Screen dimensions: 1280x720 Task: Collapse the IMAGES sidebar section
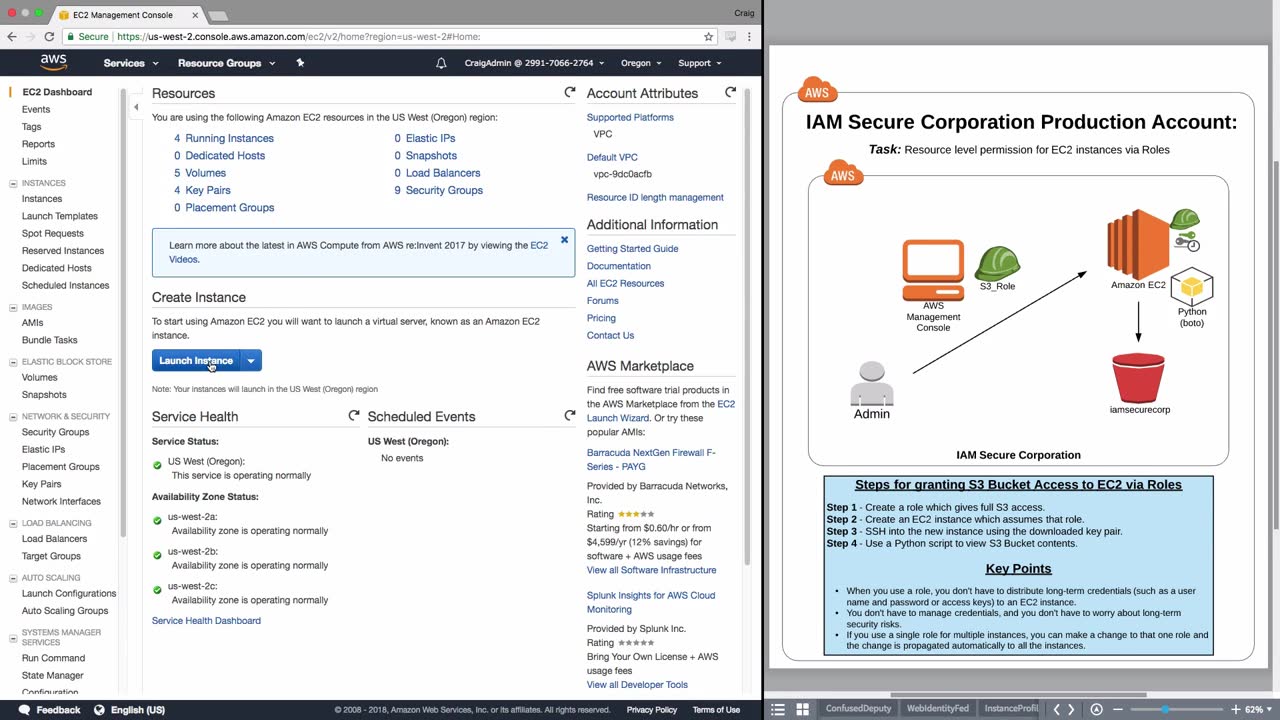point(13,307)
